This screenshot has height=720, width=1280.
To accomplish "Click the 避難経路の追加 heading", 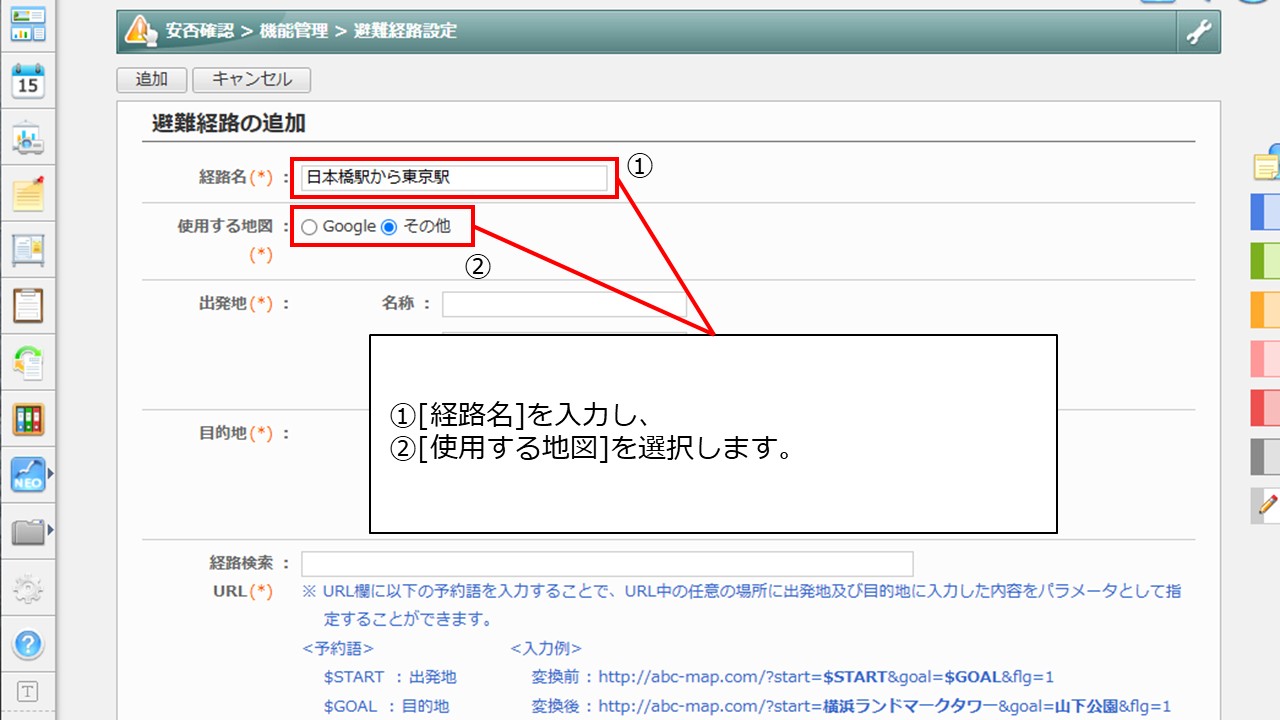I will 229,124.
